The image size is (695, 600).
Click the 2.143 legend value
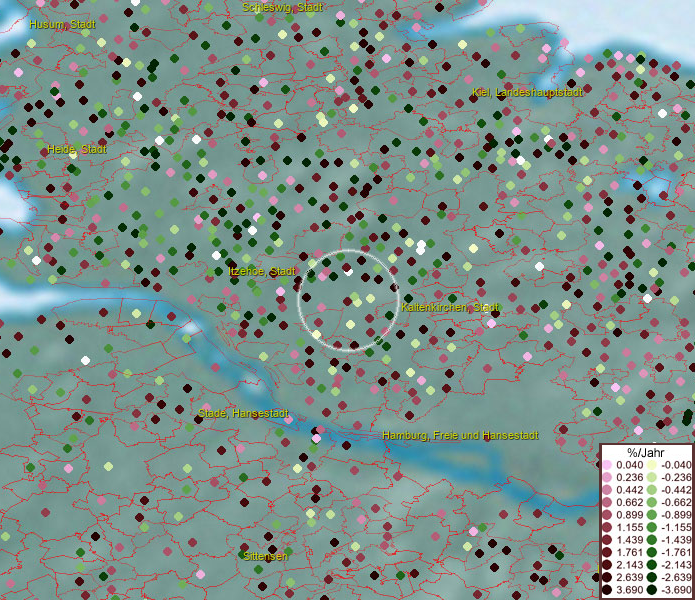(629, 565)
